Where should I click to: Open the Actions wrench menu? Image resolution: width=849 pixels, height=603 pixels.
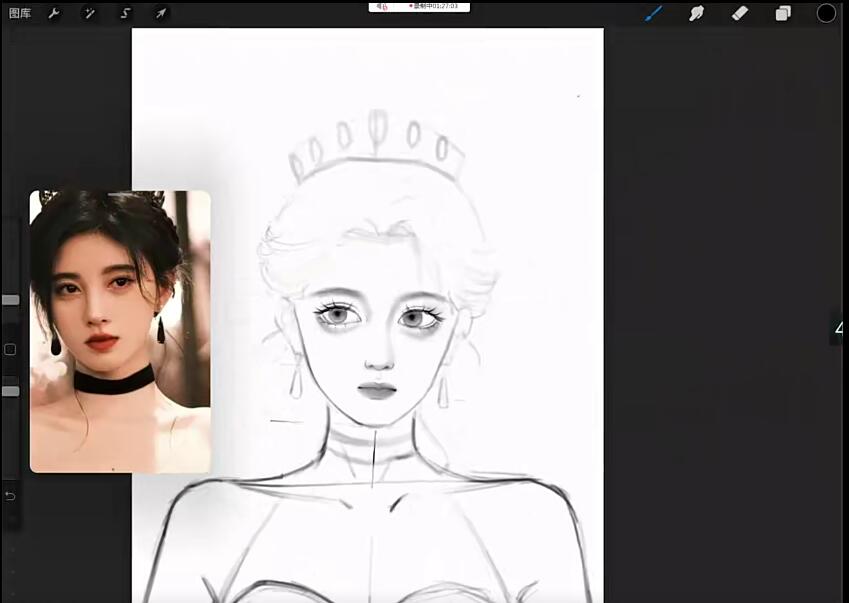(x=52, y=13)
